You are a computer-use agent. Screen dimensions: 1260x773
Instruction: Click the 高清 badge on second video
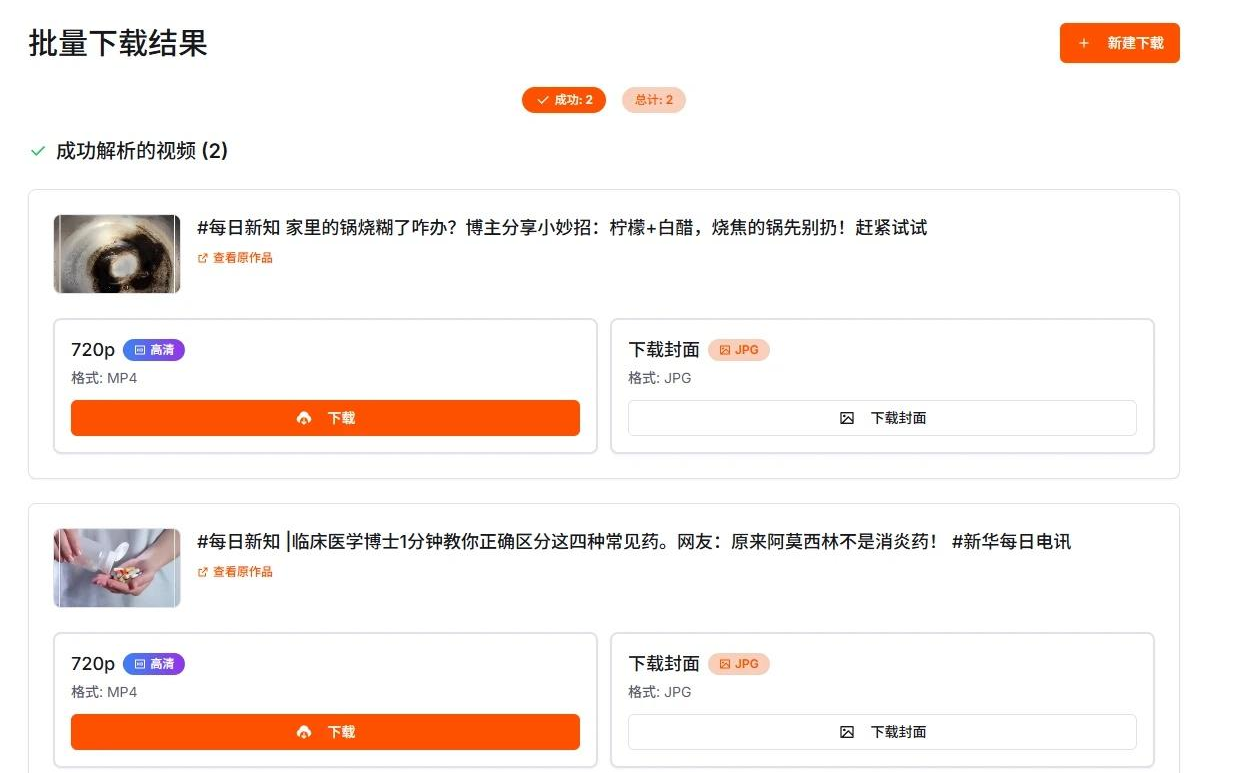(x=154, y=664)
